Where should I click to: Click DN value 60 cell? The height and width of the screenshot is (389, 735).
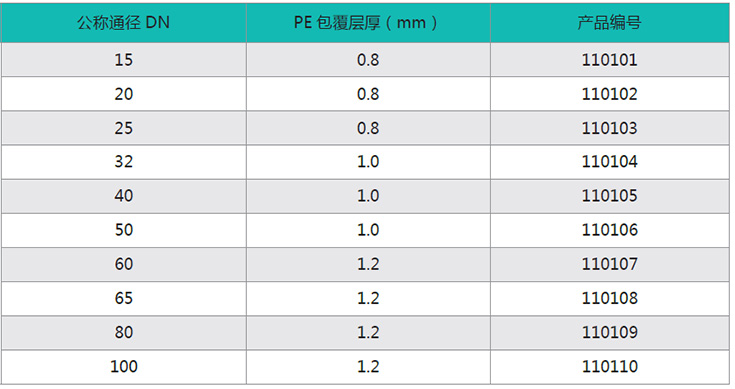coord(124,264)
